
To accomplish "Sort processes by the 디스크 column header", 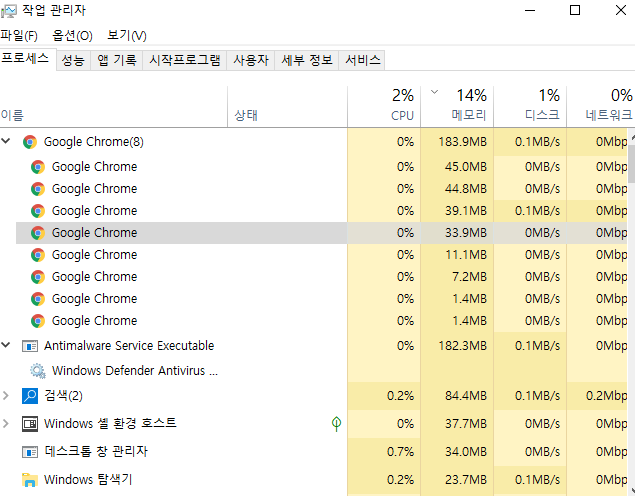I will coord(542,105).
